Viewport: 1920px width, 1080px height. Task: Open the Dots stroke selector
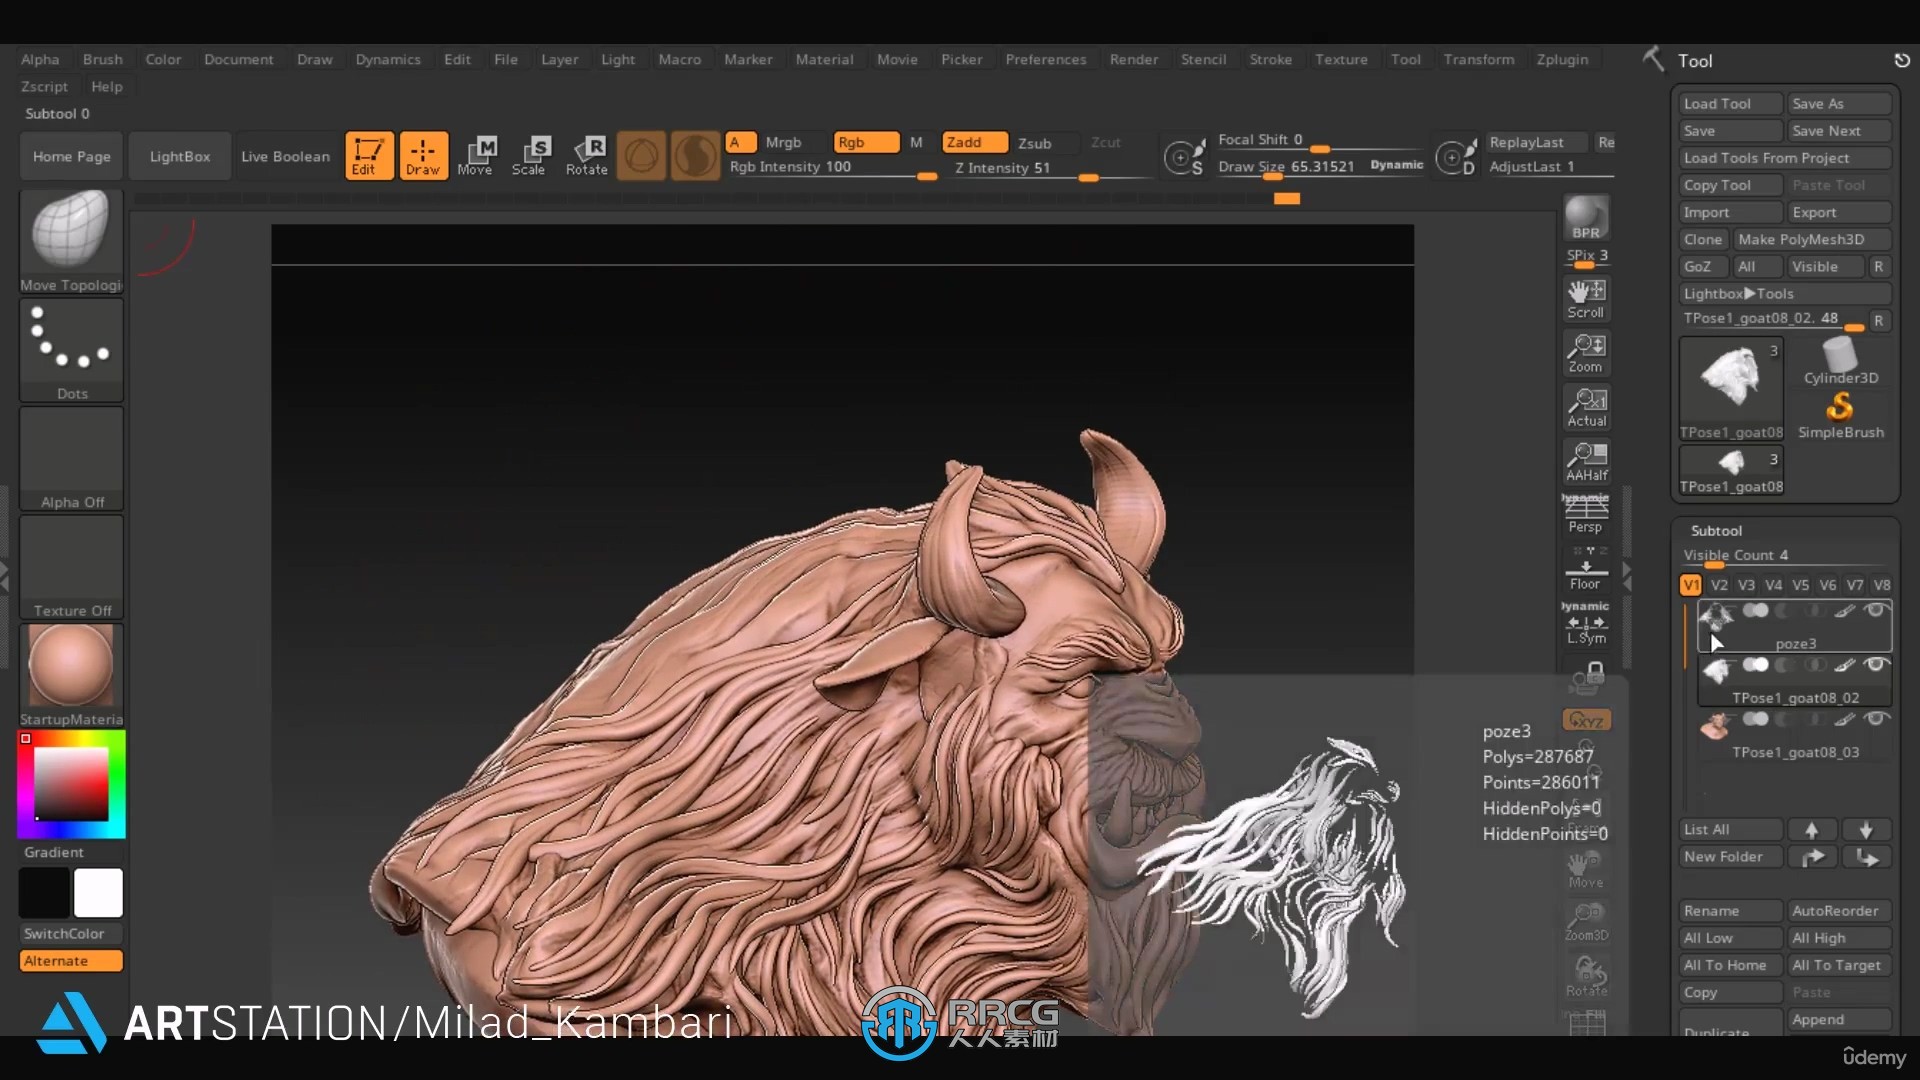pyautogui.click(x=71, y=350)
